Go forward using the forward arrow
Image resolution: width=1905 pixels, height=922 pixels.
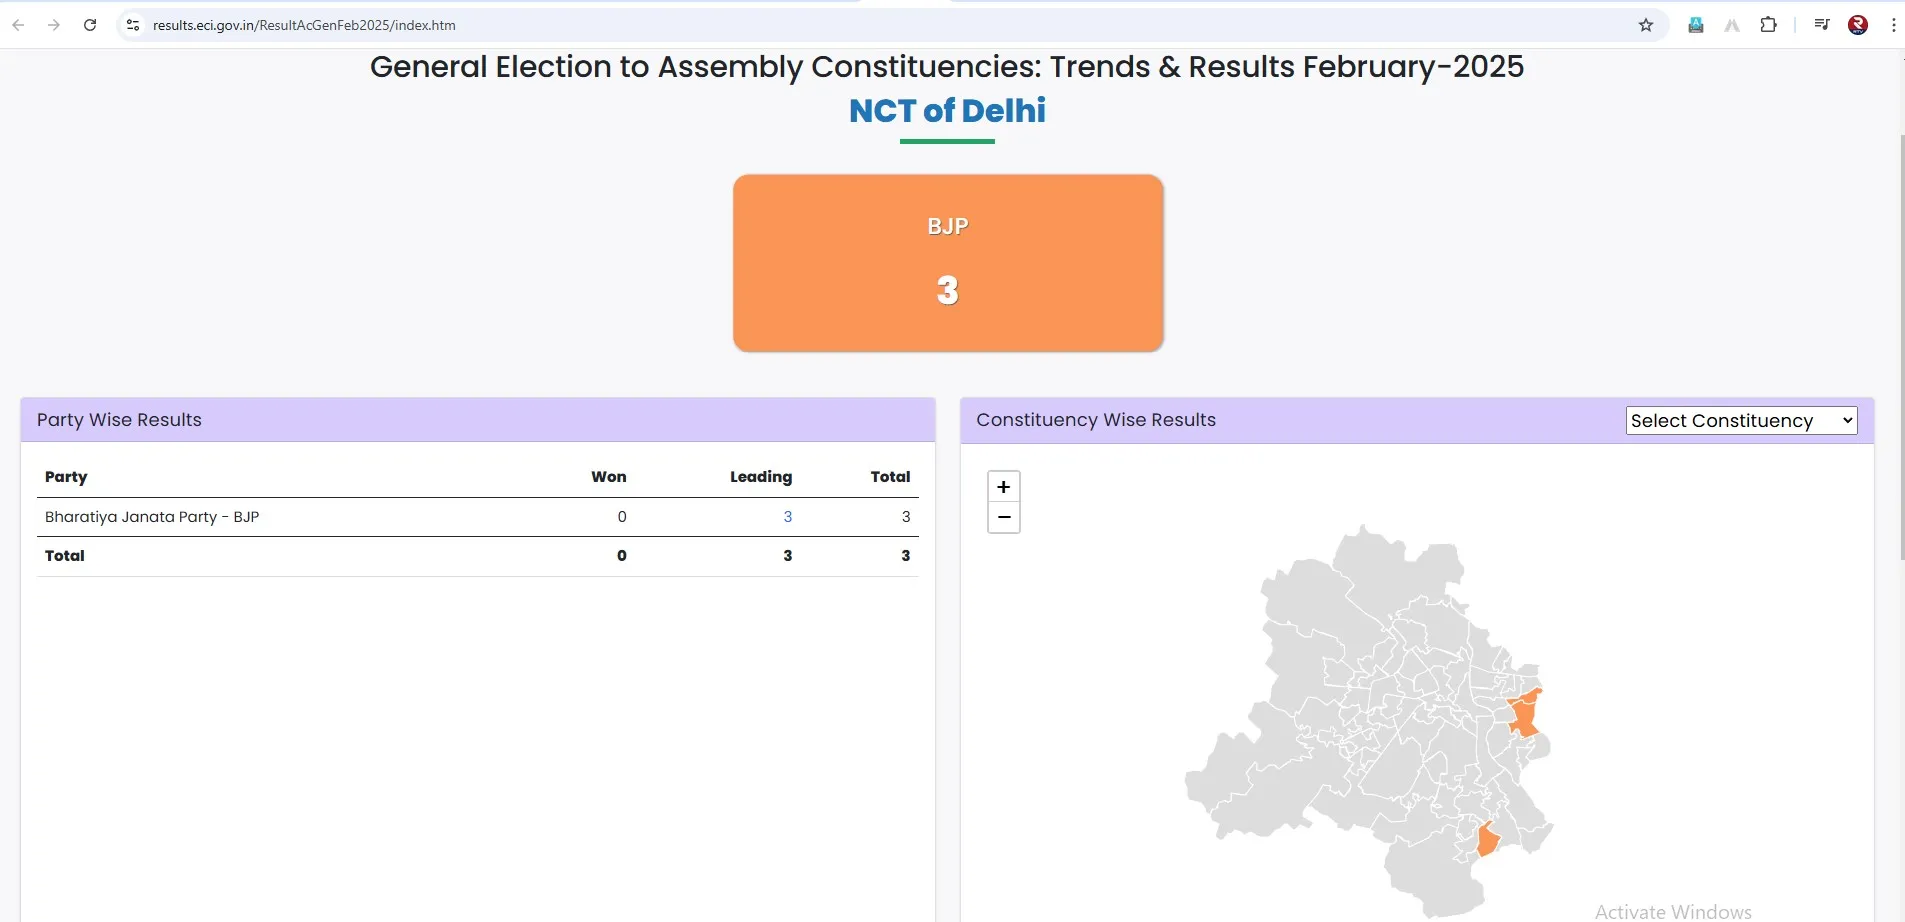[x=54, y=25]
